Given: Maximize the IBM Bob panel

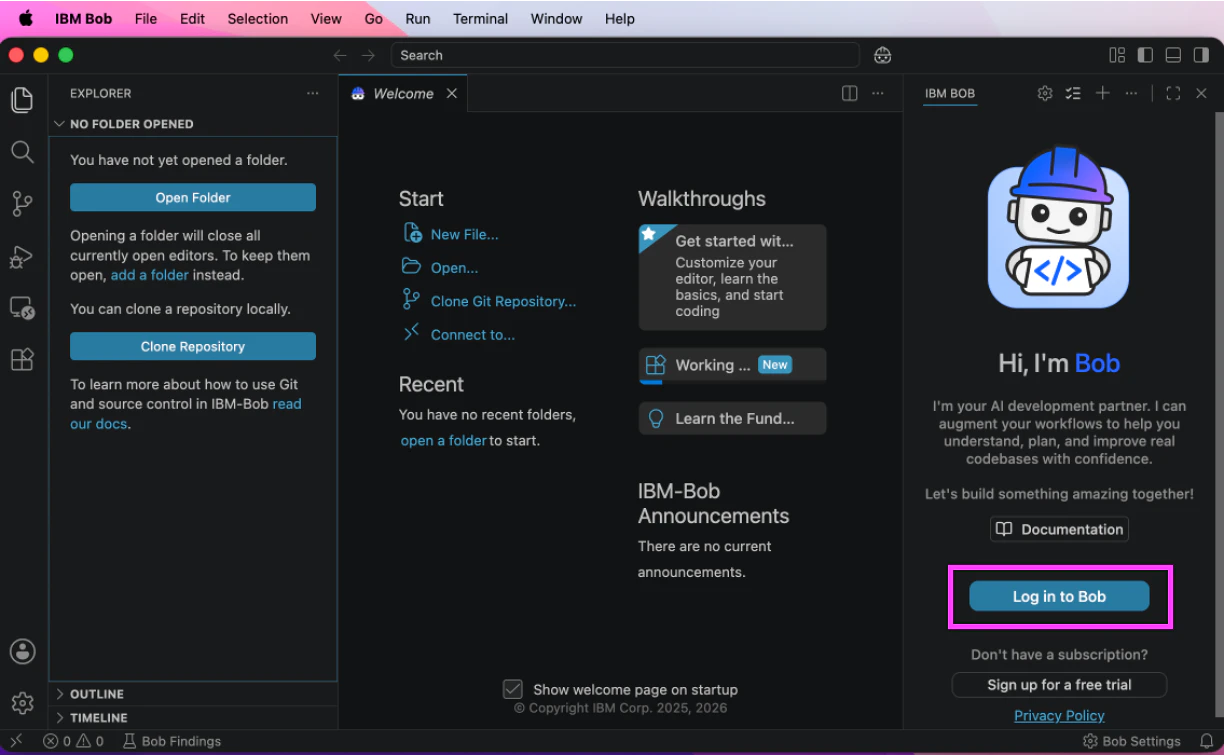Looking at the screenshot, I should click(1173, 93).
